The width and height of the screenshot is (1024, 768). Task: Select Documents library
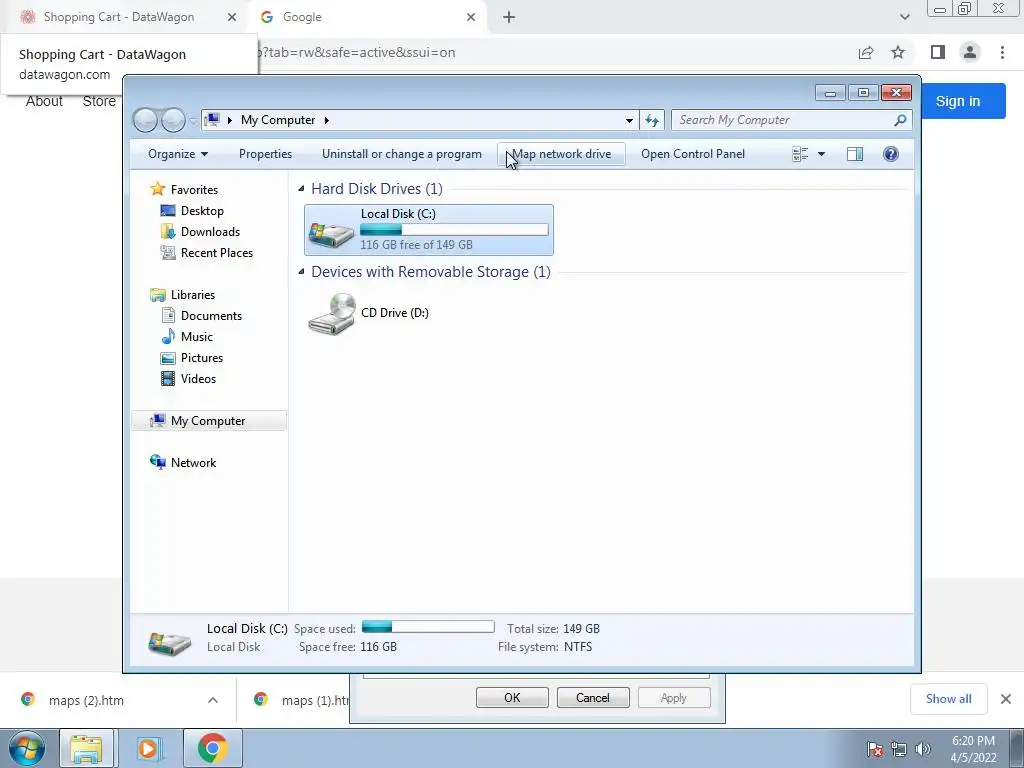pyautogui.click(x=212, y=315)
